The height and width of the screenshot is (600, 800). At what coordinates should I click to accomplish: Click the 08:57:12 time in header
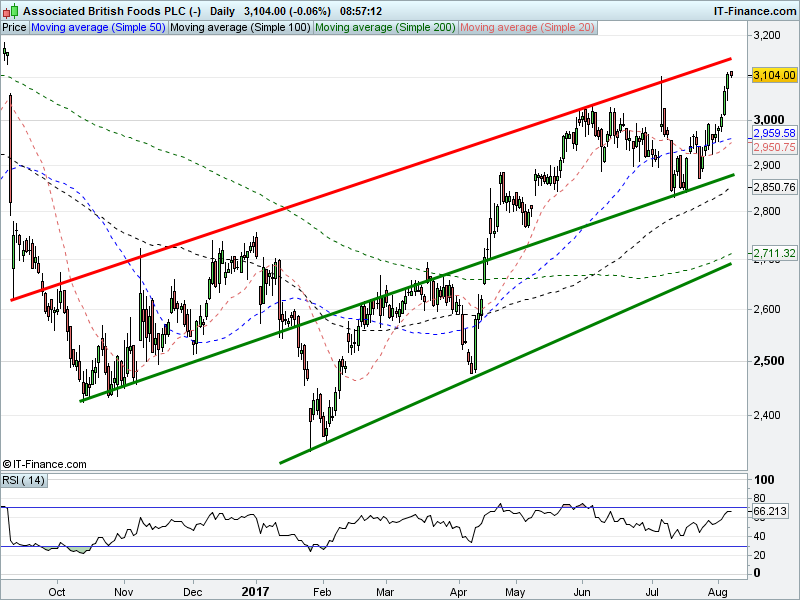361,11
